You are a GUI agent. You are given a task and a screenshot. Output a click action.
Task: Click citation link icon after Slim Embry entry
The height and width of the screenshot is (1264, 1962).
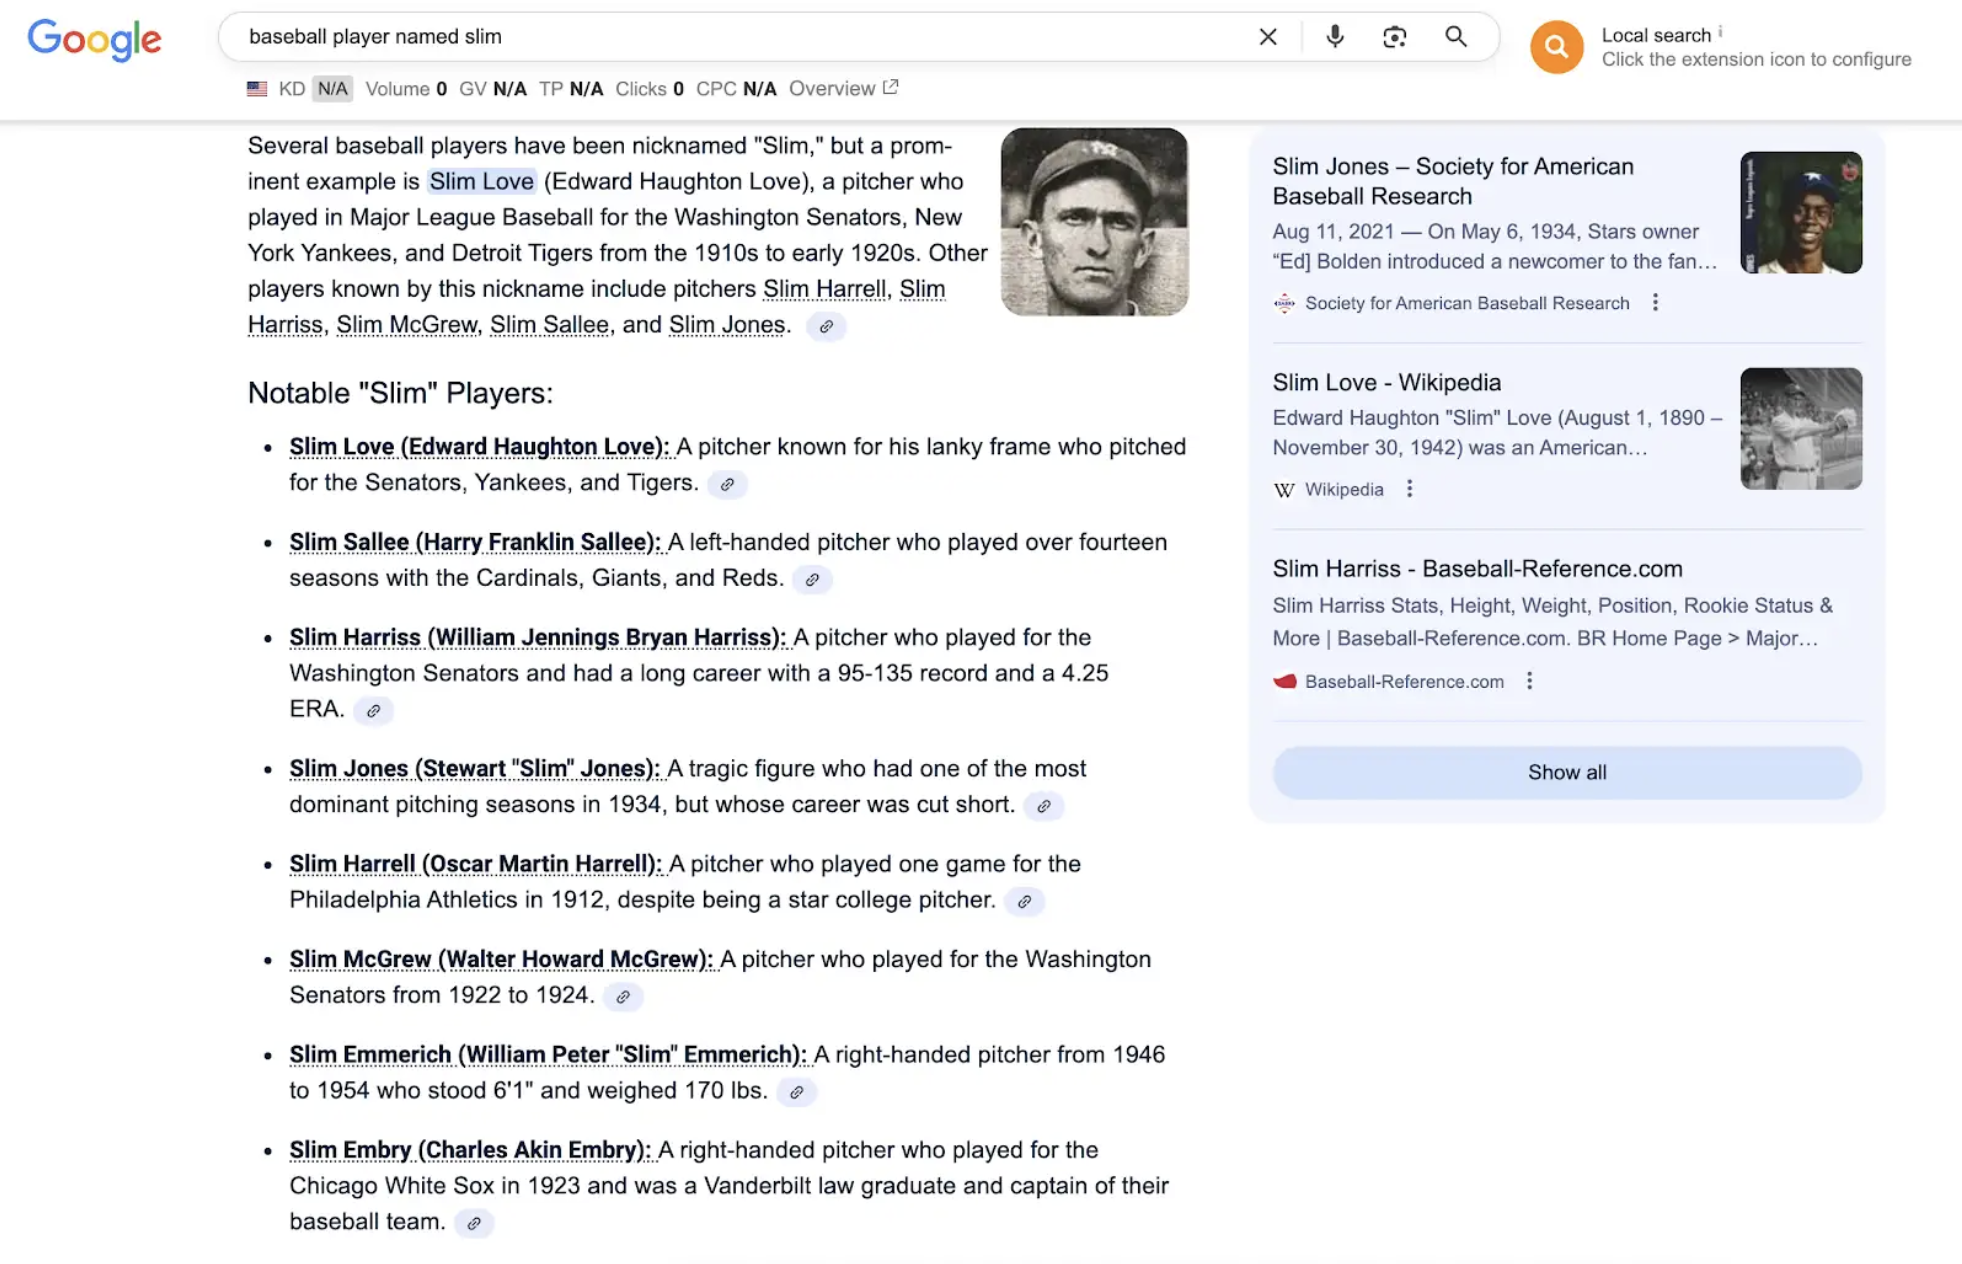(x=474, y=1222)
